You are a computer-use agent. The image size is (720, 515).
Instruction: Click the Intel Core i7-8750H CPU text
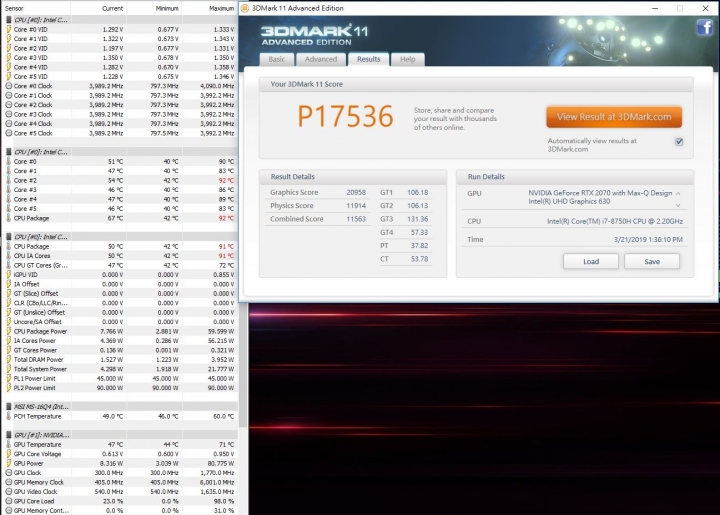(x=614, y=221)
